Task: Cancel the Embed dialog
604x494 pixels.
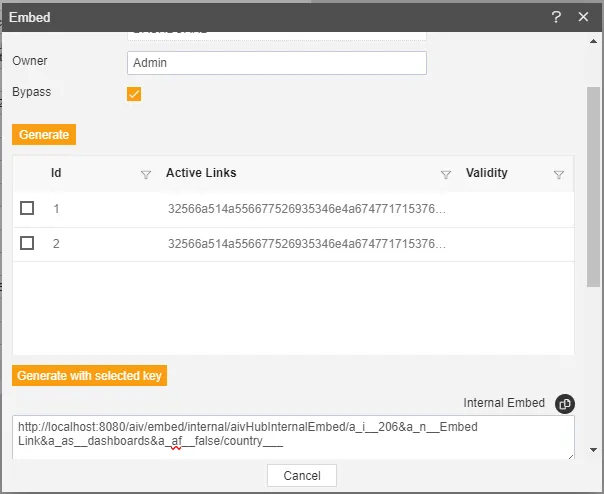Action: coord(302,476)
